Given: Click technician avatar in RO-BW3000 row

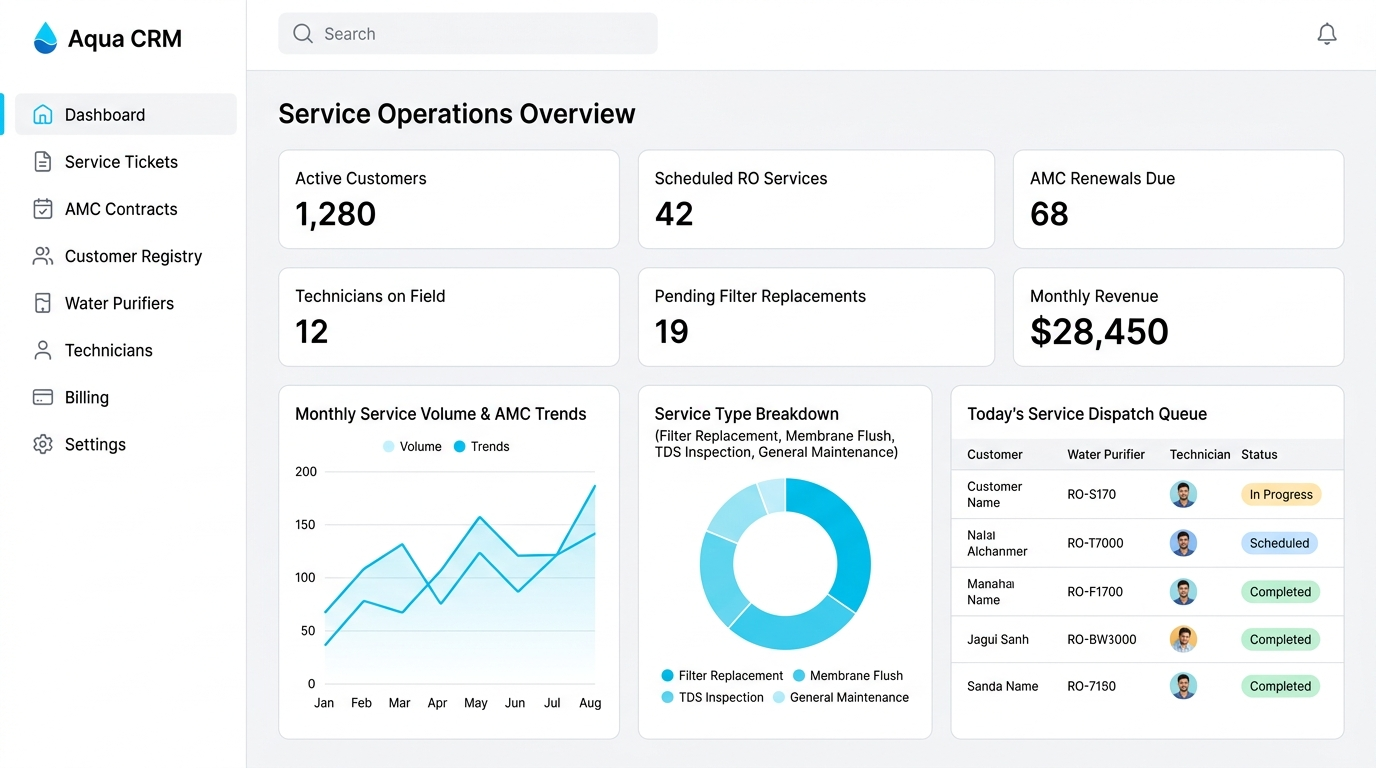Looking at the screenshot, I should [1183, 639].
